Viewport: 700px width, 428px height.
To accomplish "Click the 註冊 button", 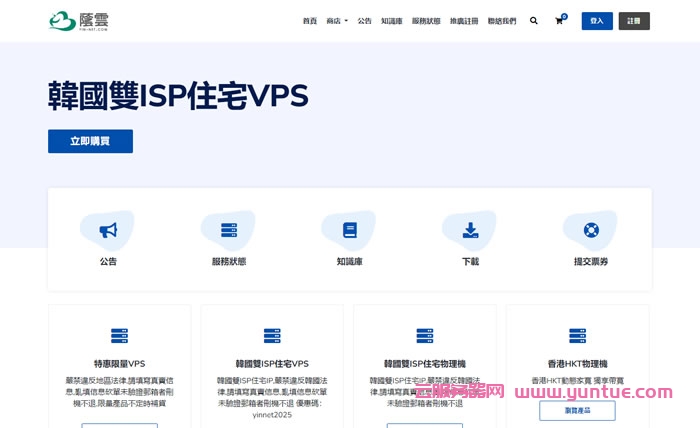I will click(634, 21).
